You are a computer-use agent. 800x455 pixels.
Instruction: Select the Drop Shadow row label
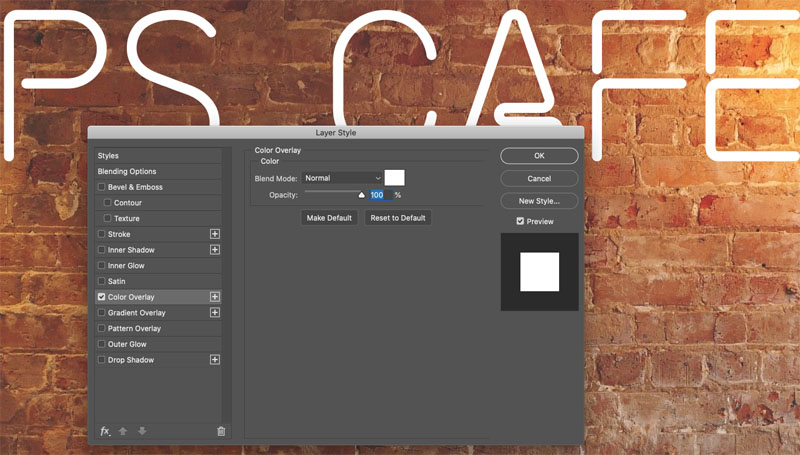click(131, 360)
